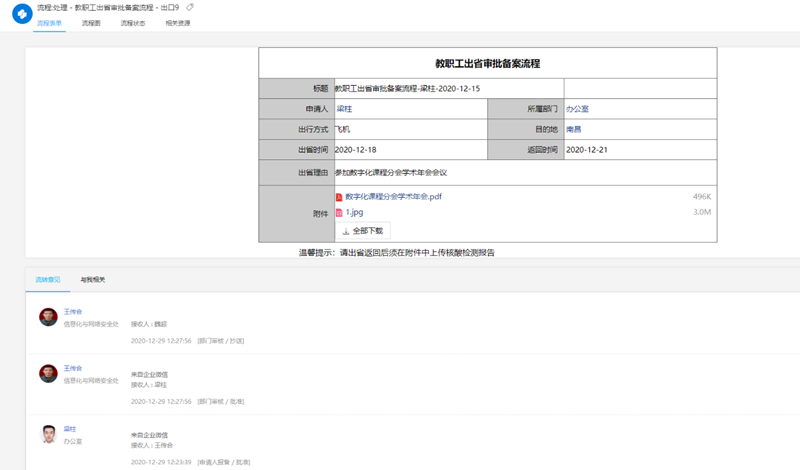Click the 办公室 department link in the form
Screen dimensions: 800x470
click(x=577, y=108)
